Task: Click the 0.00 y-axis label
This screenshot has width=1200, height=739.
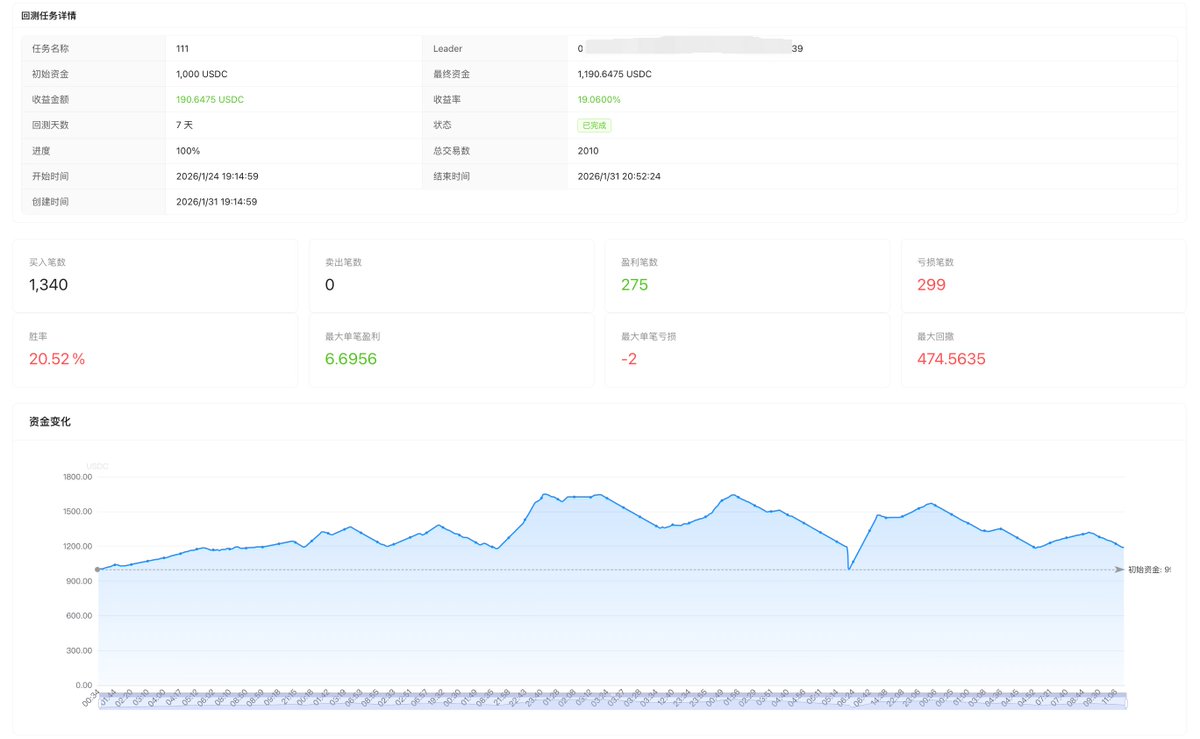Action: tap(83, 686)
